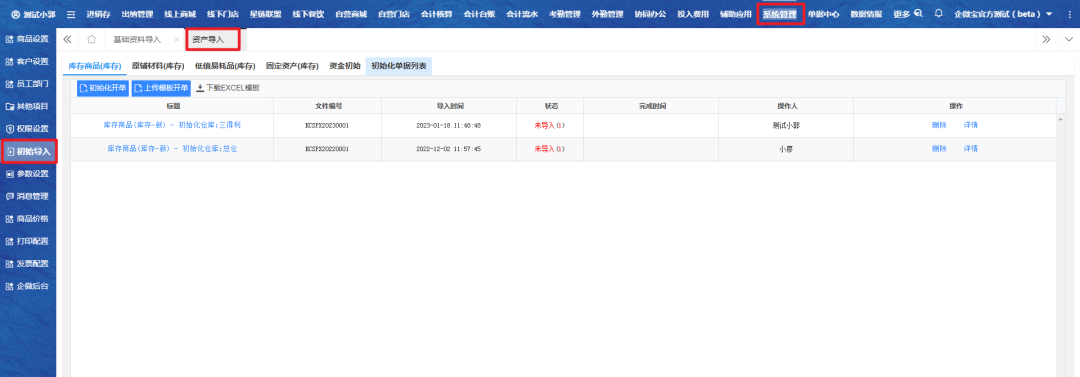Click the 初始化开单 button
The width and height of the screenshot is (1080, 377).
click(x=103, y=88)
